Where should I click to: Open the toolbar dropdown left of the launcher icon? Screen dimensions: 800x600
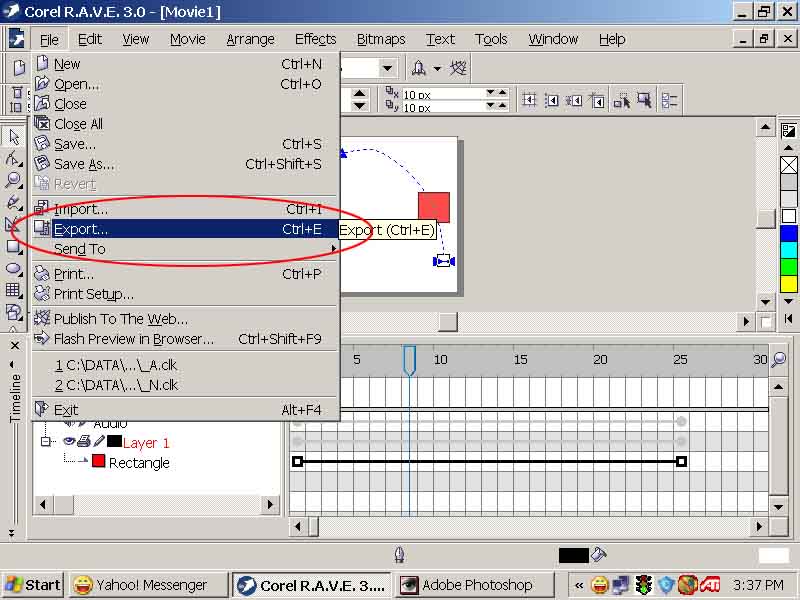pyautogui.click(x=387, y=68)
